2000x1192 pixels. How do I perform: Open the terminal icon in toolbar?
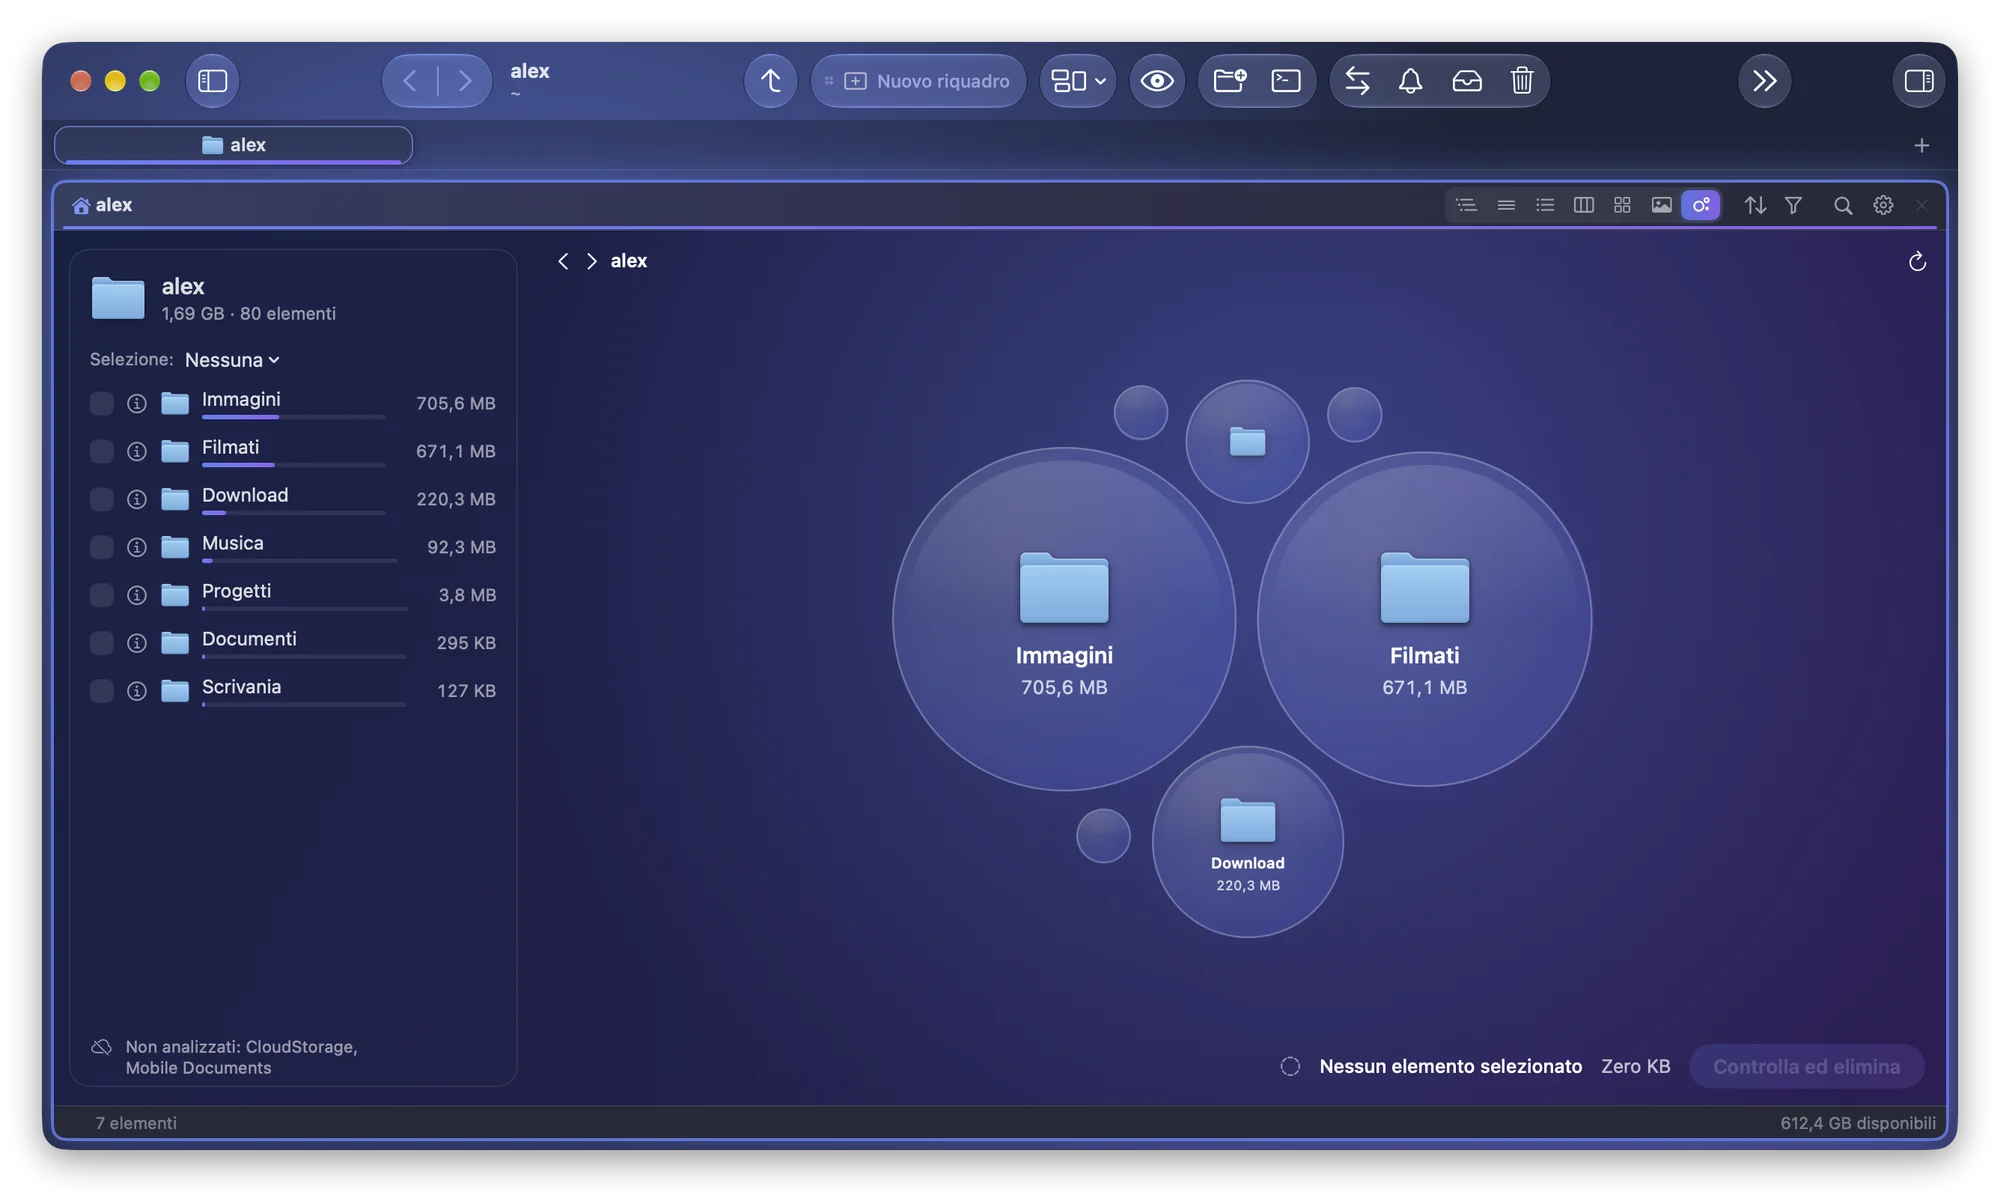tap(1285, 81)
